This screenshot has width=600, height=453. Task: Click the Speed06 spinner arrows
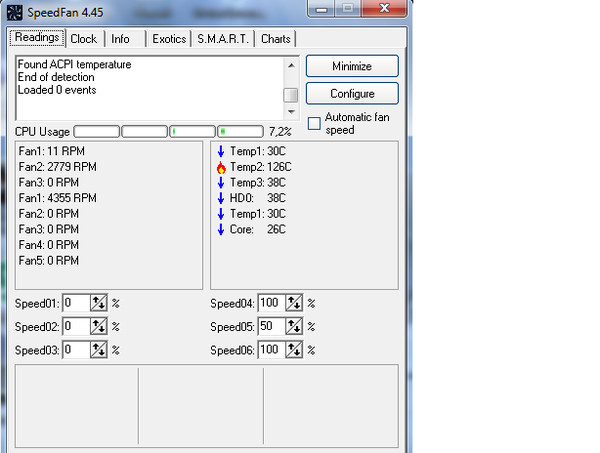294,350
